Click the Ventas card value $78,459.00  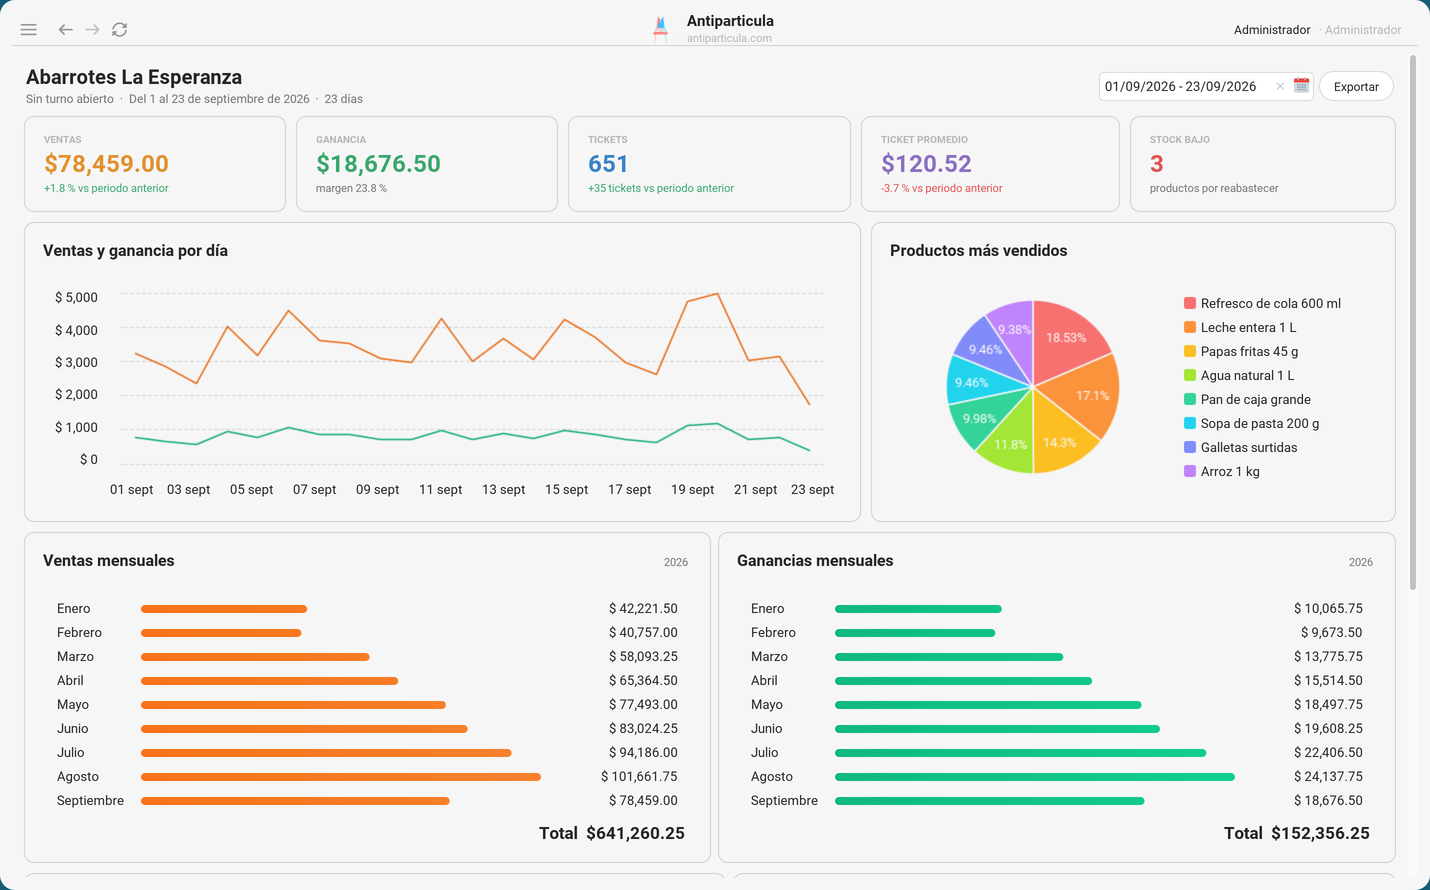(106, 163)
